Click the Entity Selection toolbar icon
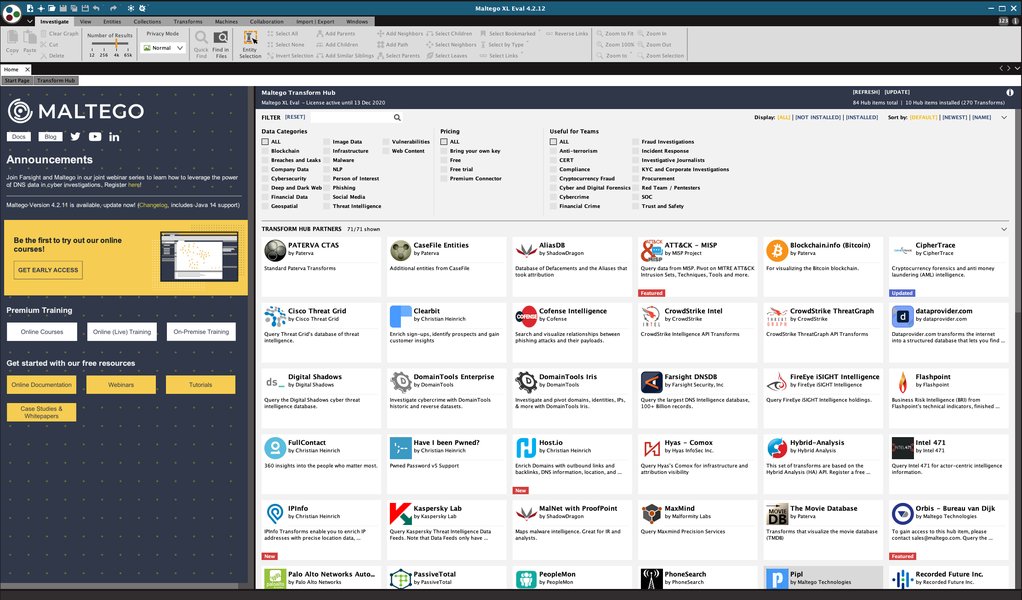Screen dimensions: 1022x600 [x=250, y=38]
